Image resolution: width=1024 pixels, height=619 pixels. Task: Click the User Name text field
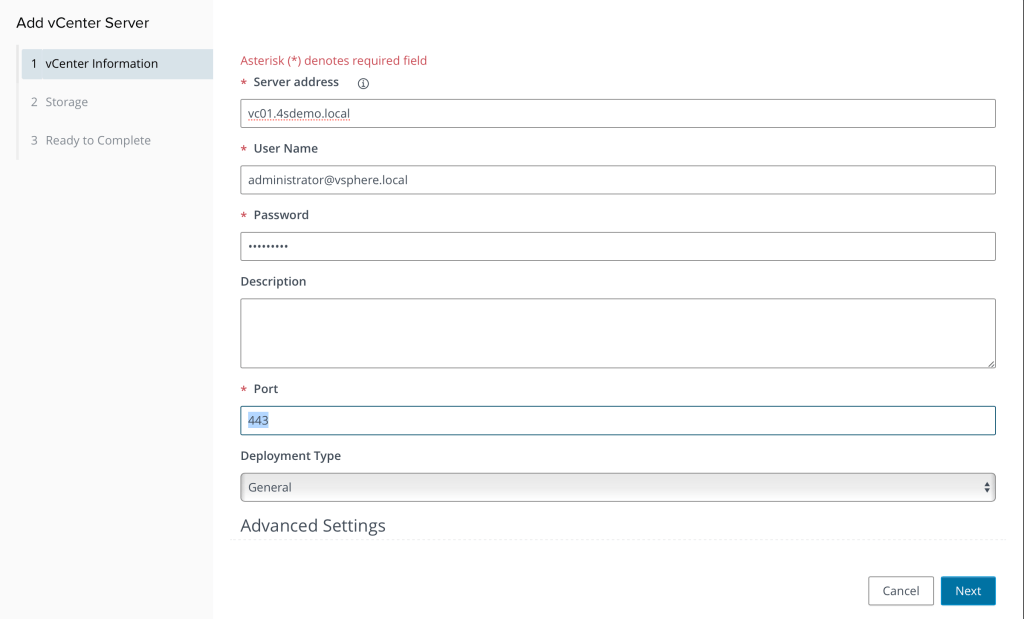tap(617, 180)
